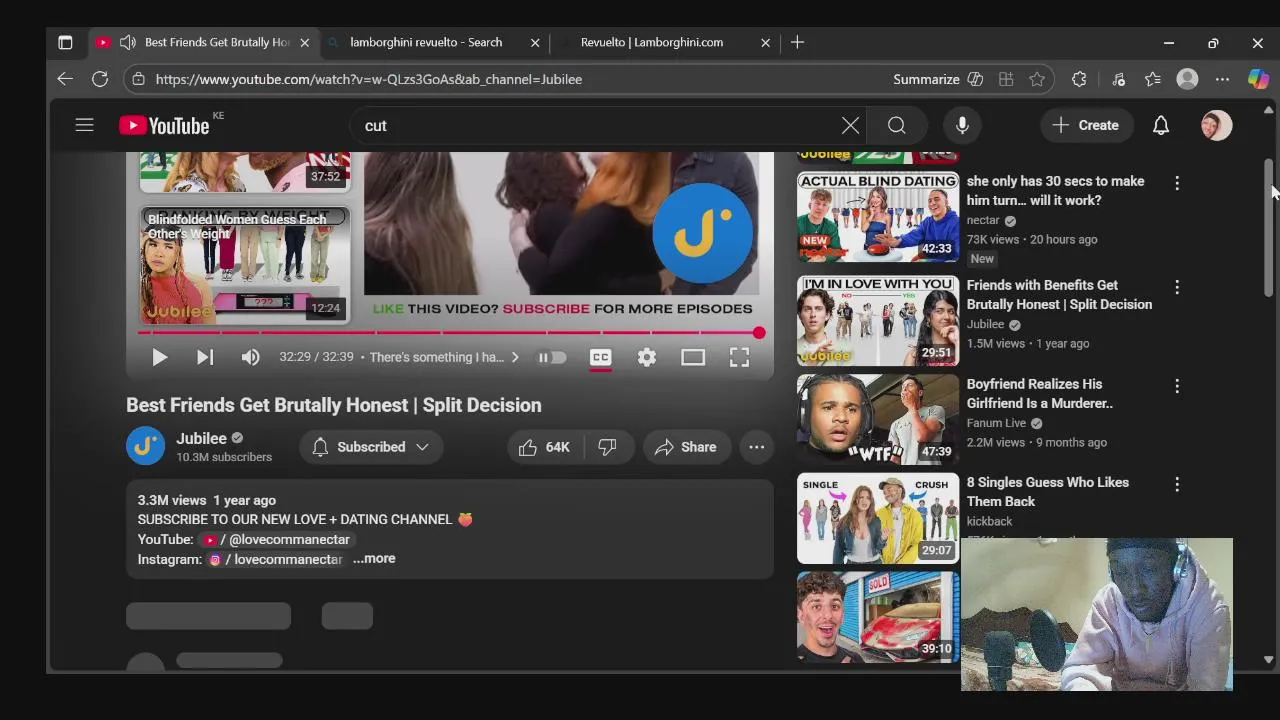
Task: Open YouTube notifications bell
Action: 1161,125
